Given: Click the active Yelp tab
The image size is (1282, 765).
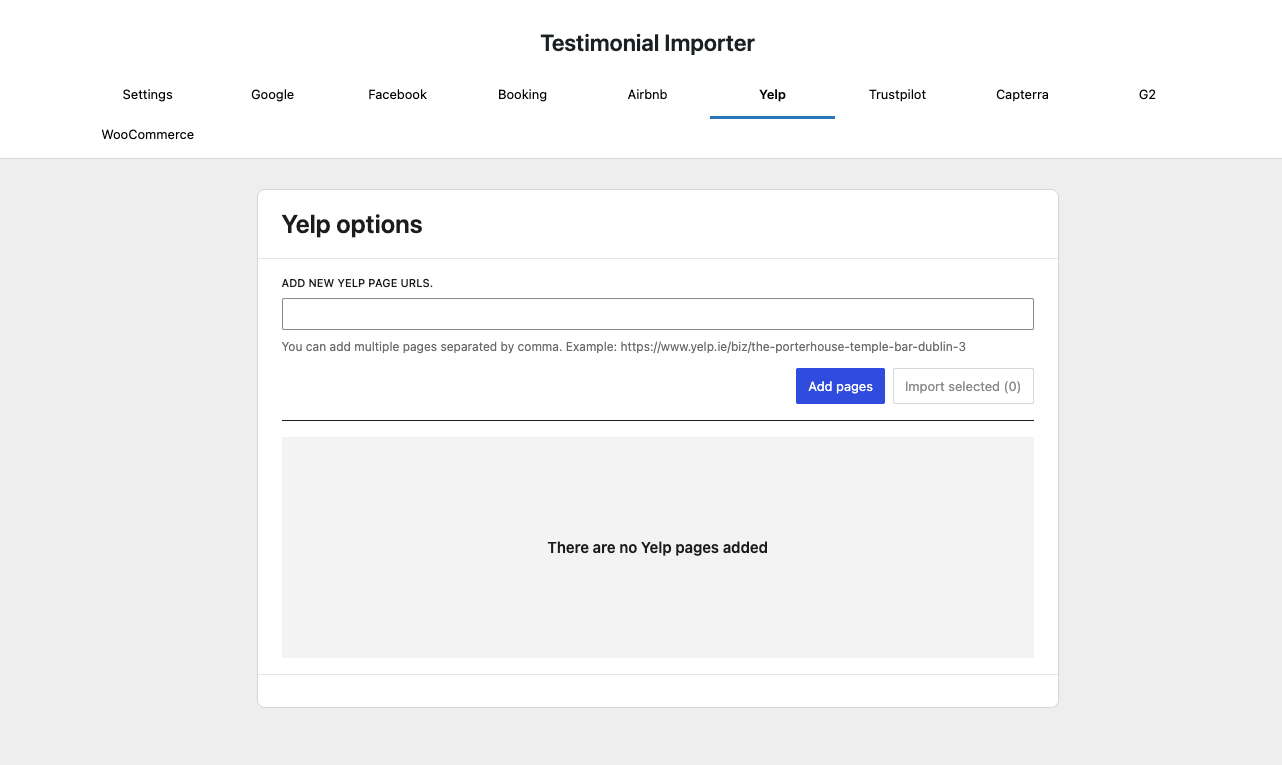Looking at the screenshot, I should (x=772, y=95).
